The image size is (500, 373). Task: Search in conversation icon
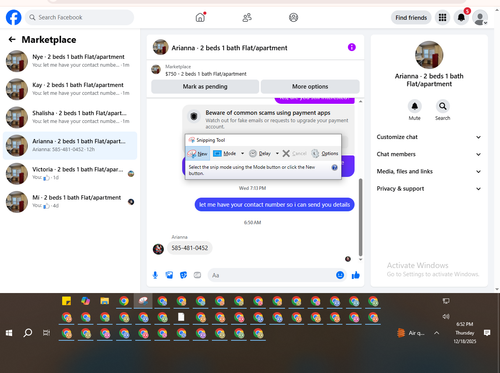pyautogui.click(x=442, y=106)
